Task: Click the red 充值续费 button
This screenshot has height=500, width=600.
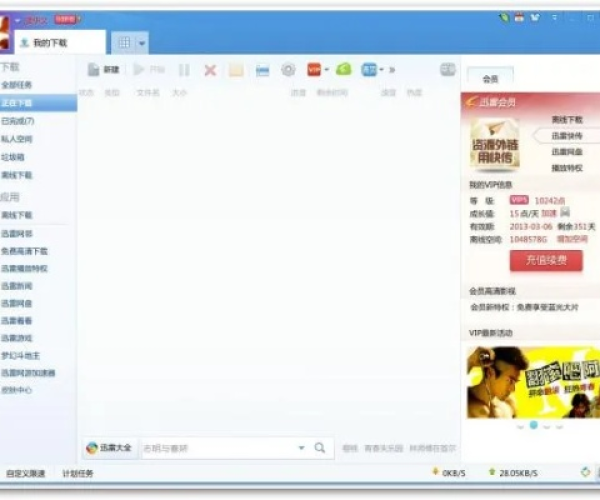Action: pos(546,261)
